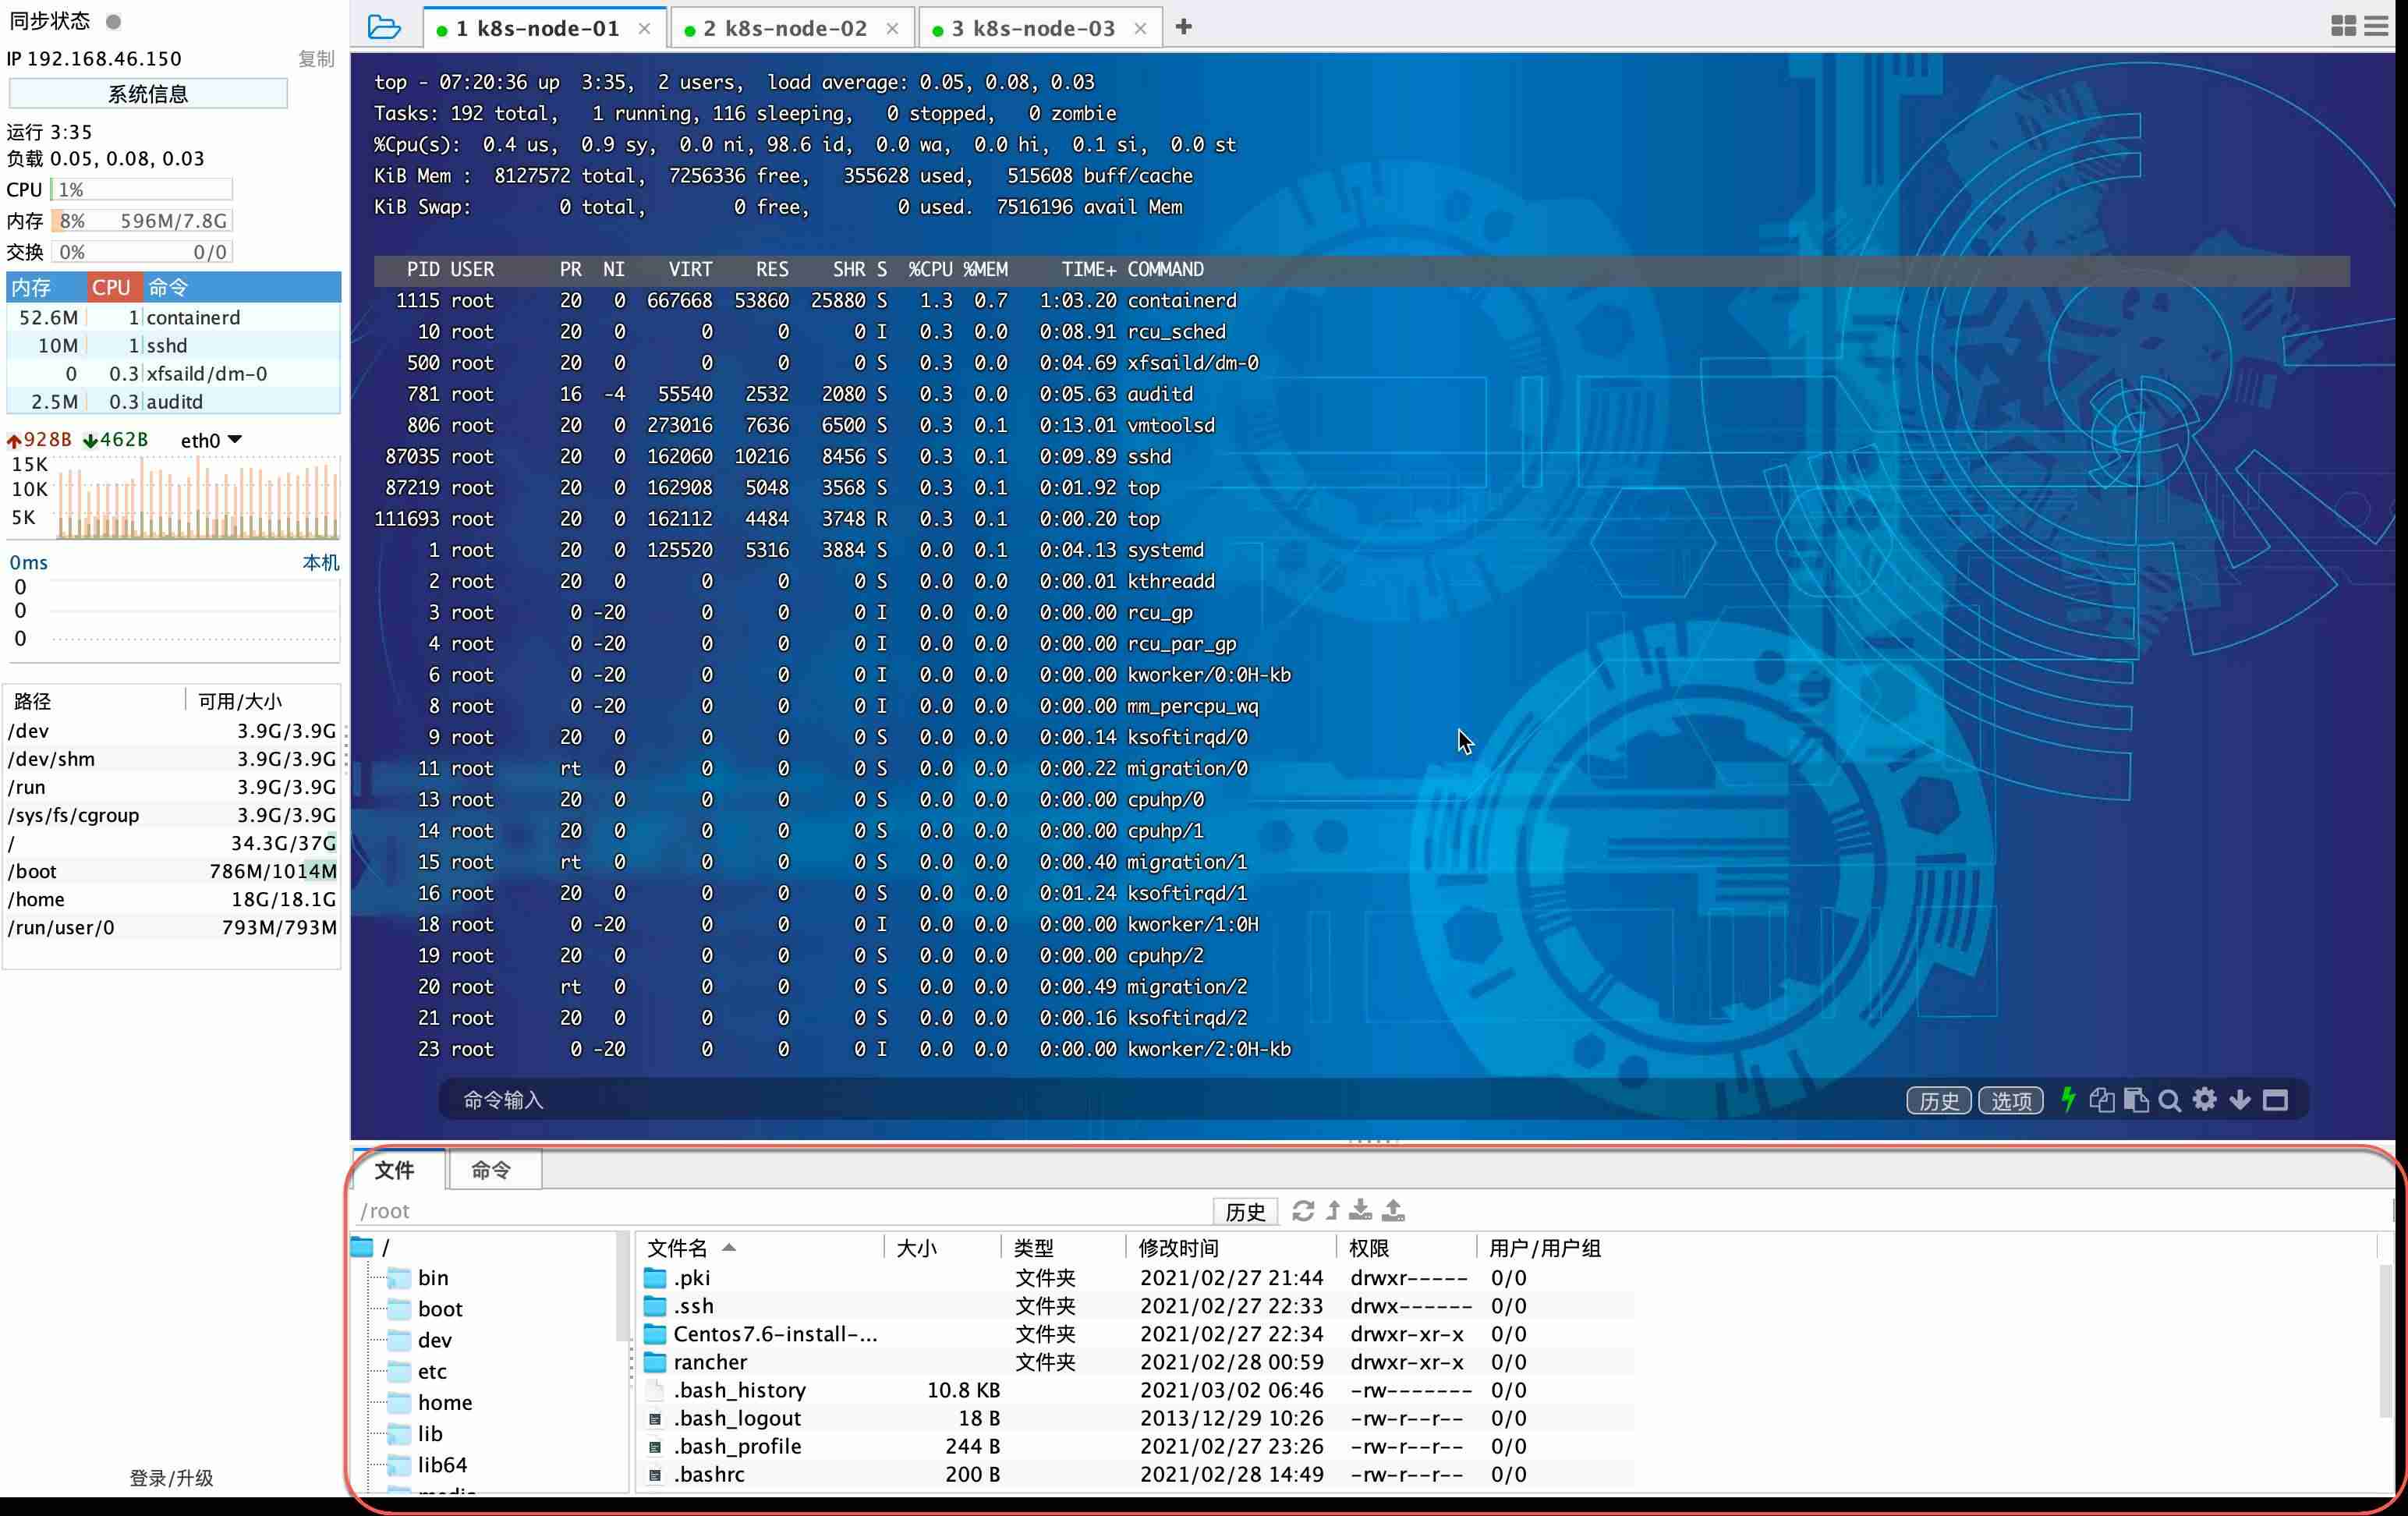The image size is (2408, 1516).
Task: Click the green lightning quick command icon
Action: (2069, 1100)
